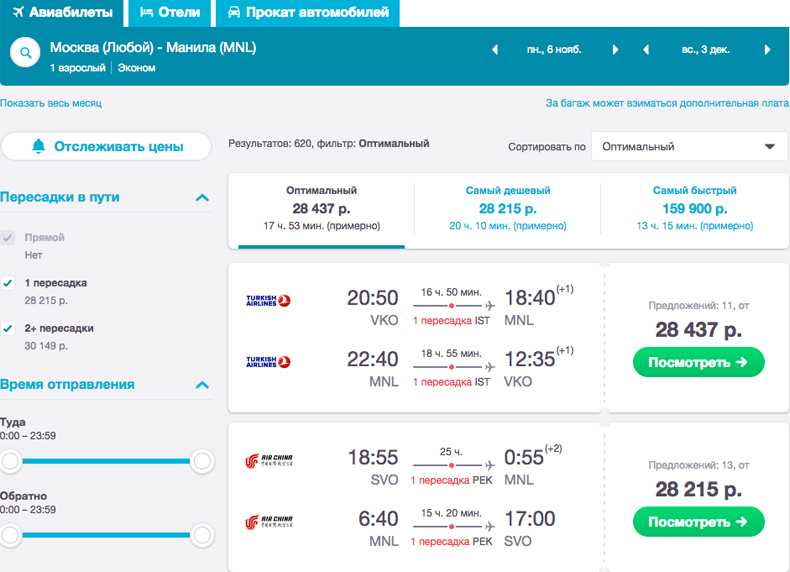Go to next departure date arrow

tap(616, 50)
